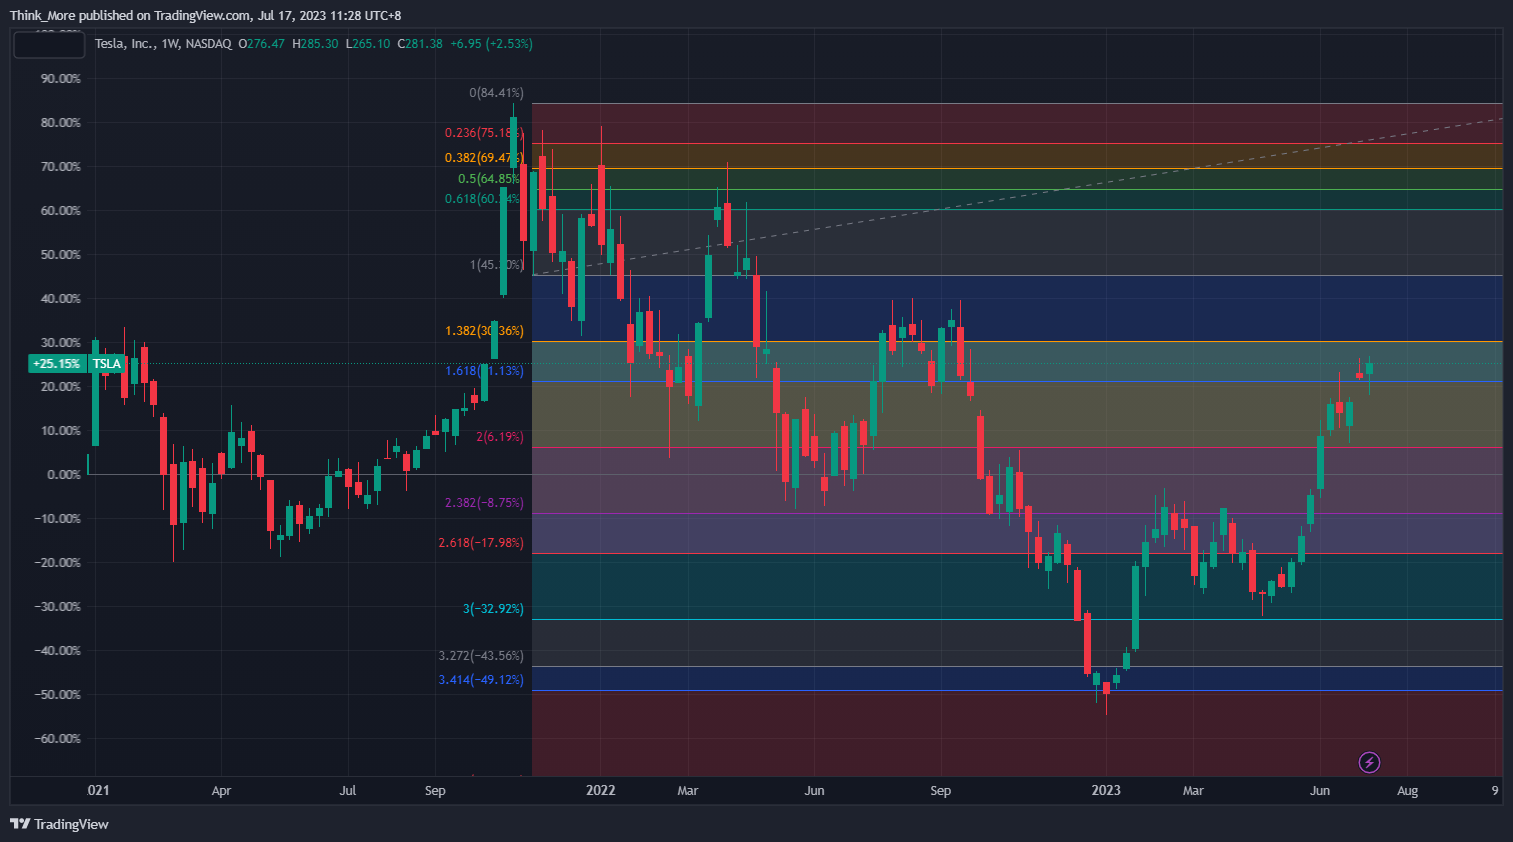This screenshot has height=842, width=1513.
Task: Click the red Fibonacci label 0.236
Action: click(484, 133)
